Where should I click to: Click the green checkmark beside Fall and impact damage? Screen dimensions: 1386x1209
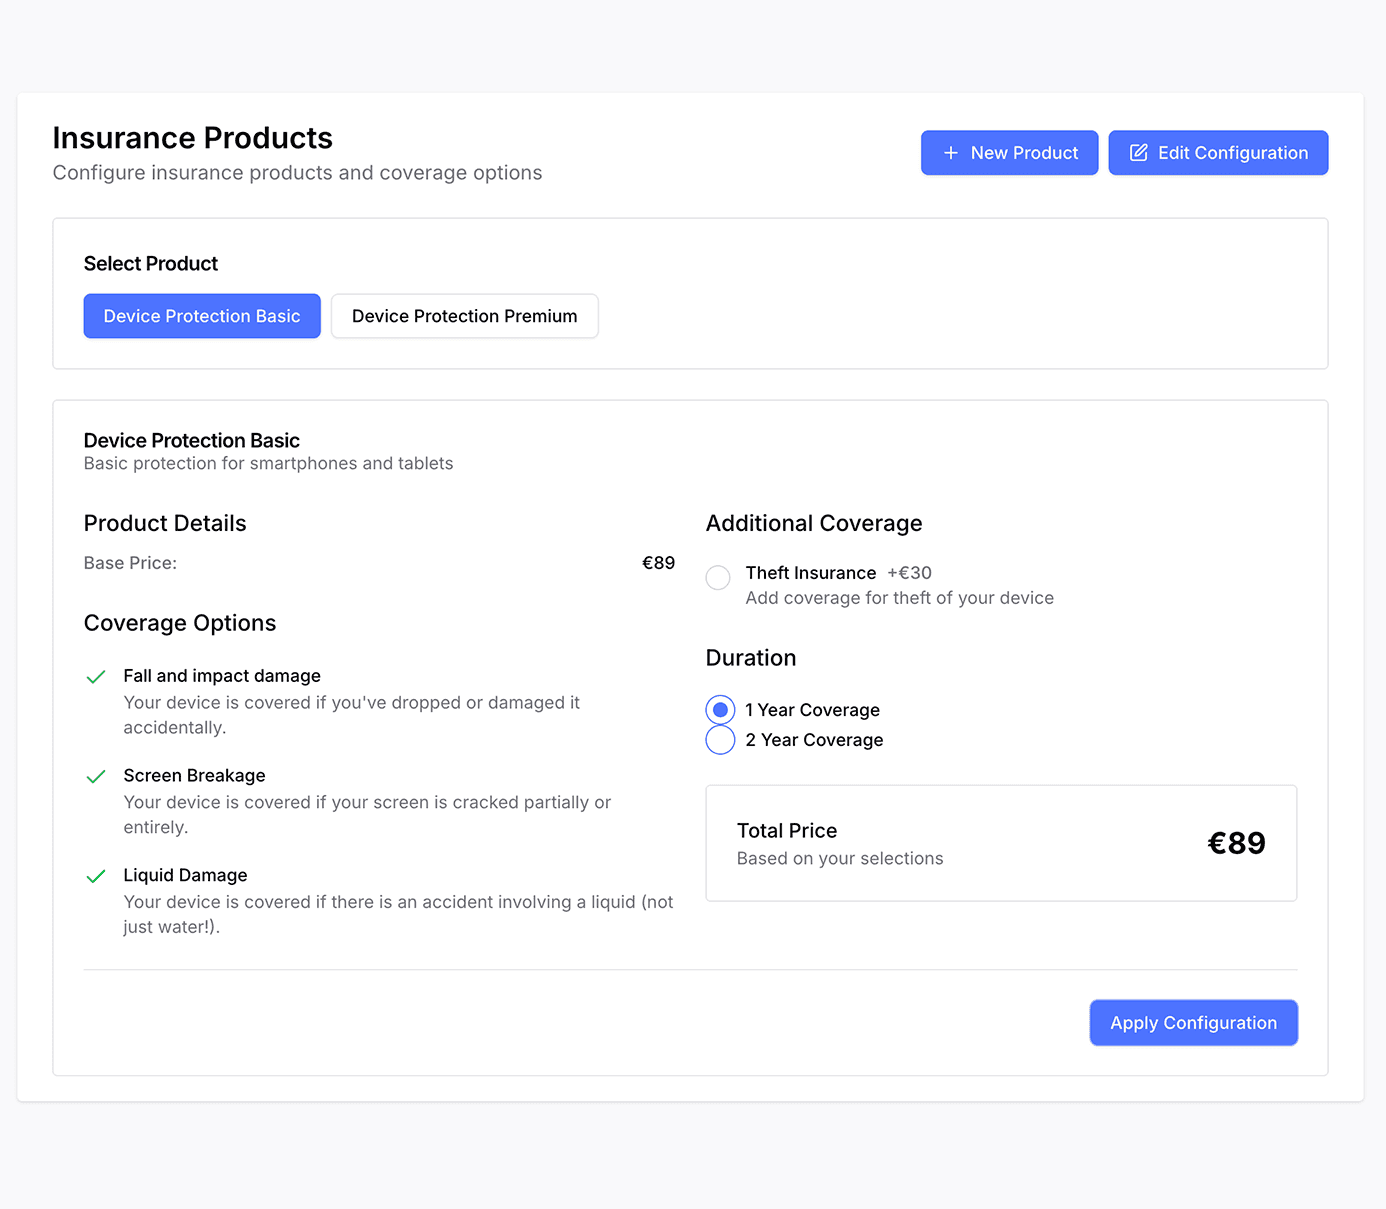[96, 677]
